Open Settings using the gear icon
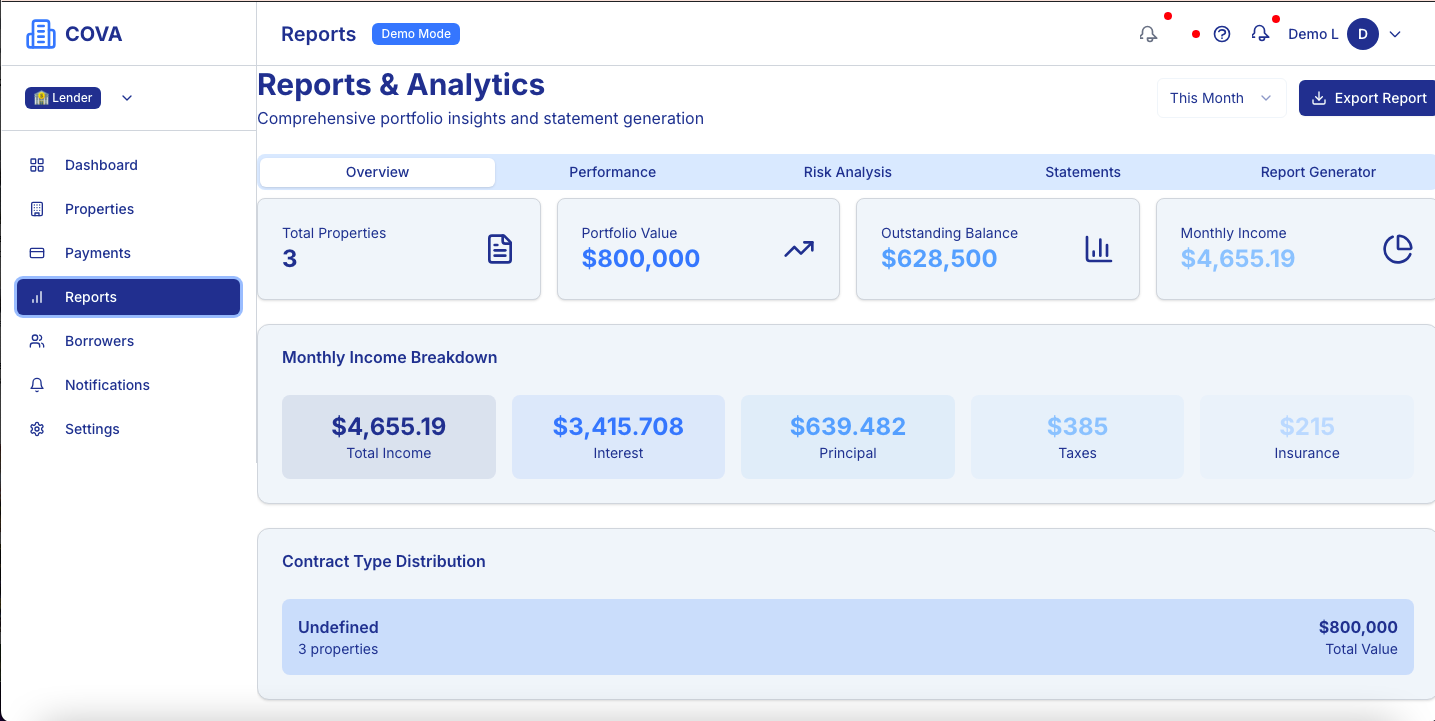Viewport: 1435px width, 721px height. coord(37,429)
